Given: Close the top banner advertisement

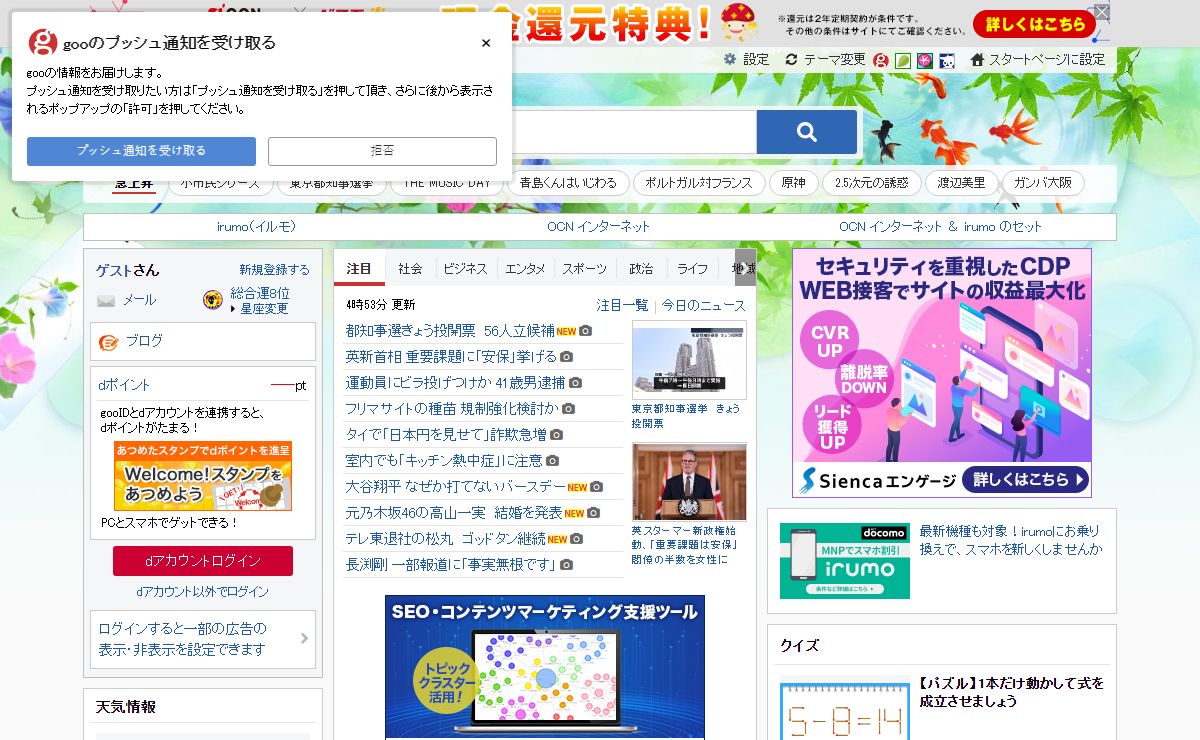Looking at the screenshot, I should coord(1101,11).
